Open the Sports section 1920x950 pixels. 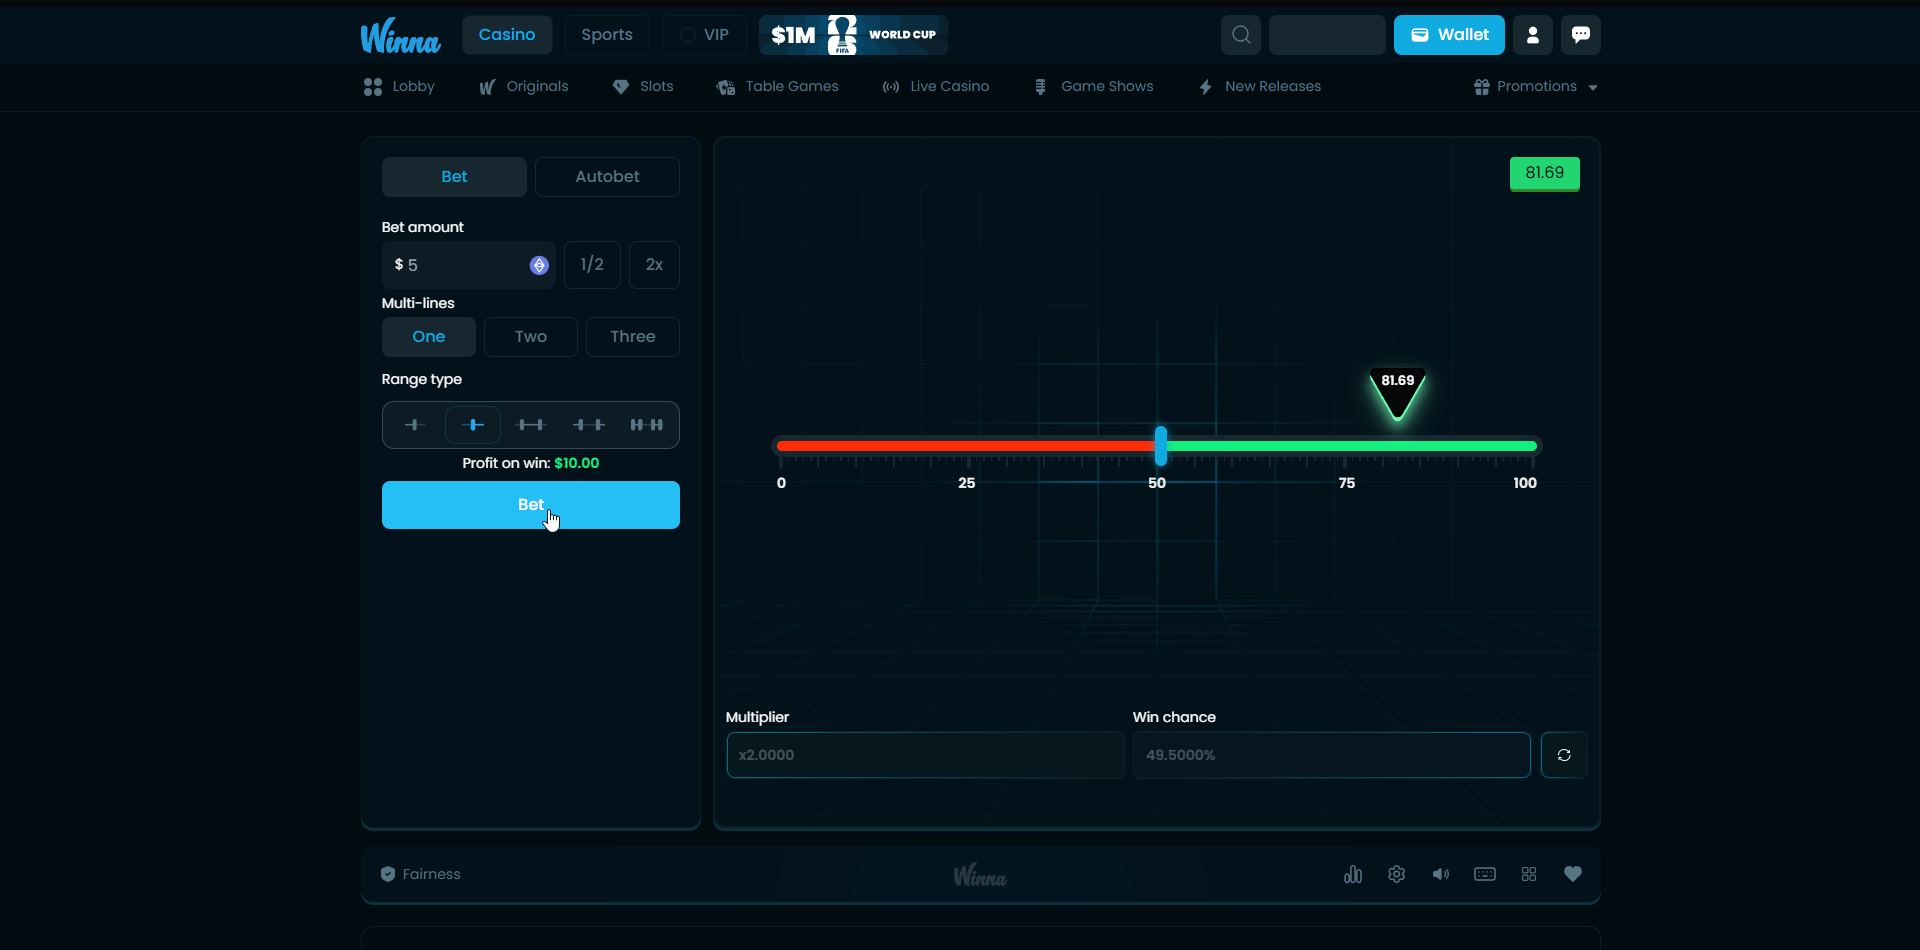(x=607, y=35)
